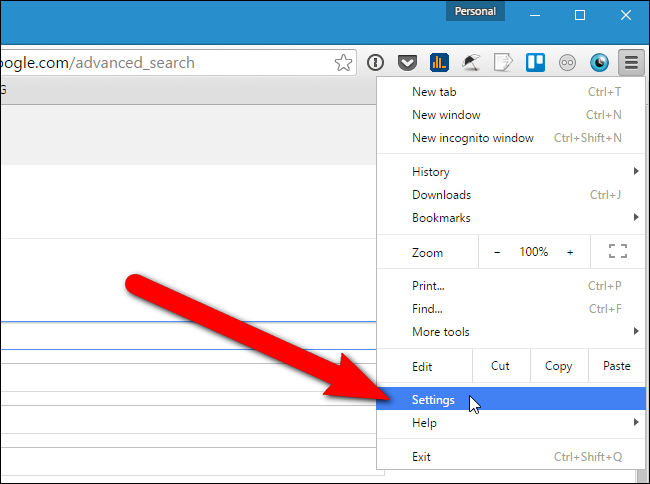Toggle fullscreen mode in the Zoom row
This screenshot has height=484, width=650.
[617, 252]
